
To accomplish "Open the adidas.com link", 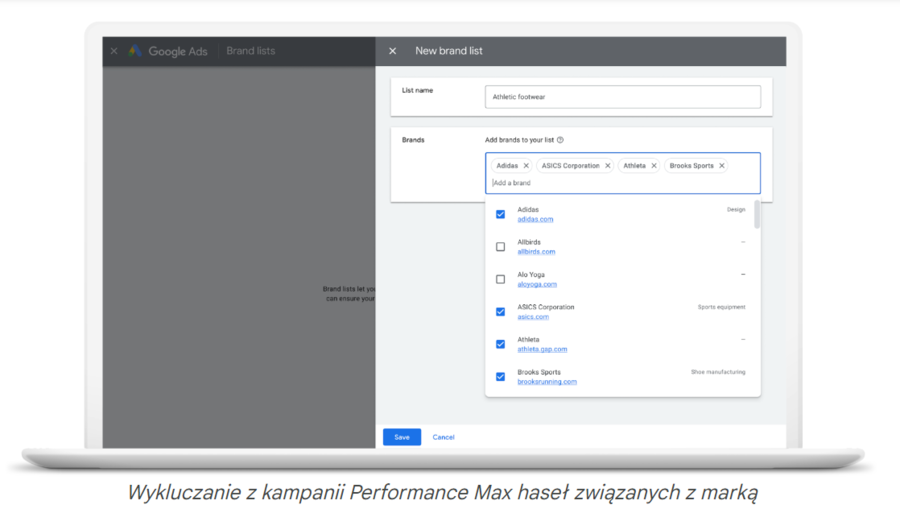I will coord(535,219).
